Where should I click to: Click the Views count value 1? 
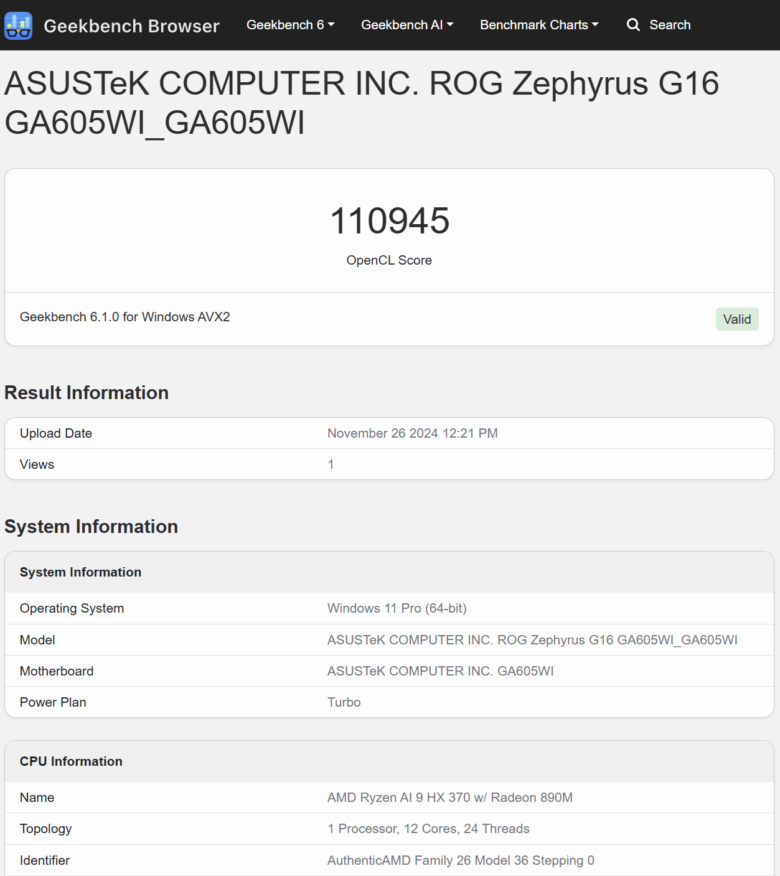coord(331,464)
